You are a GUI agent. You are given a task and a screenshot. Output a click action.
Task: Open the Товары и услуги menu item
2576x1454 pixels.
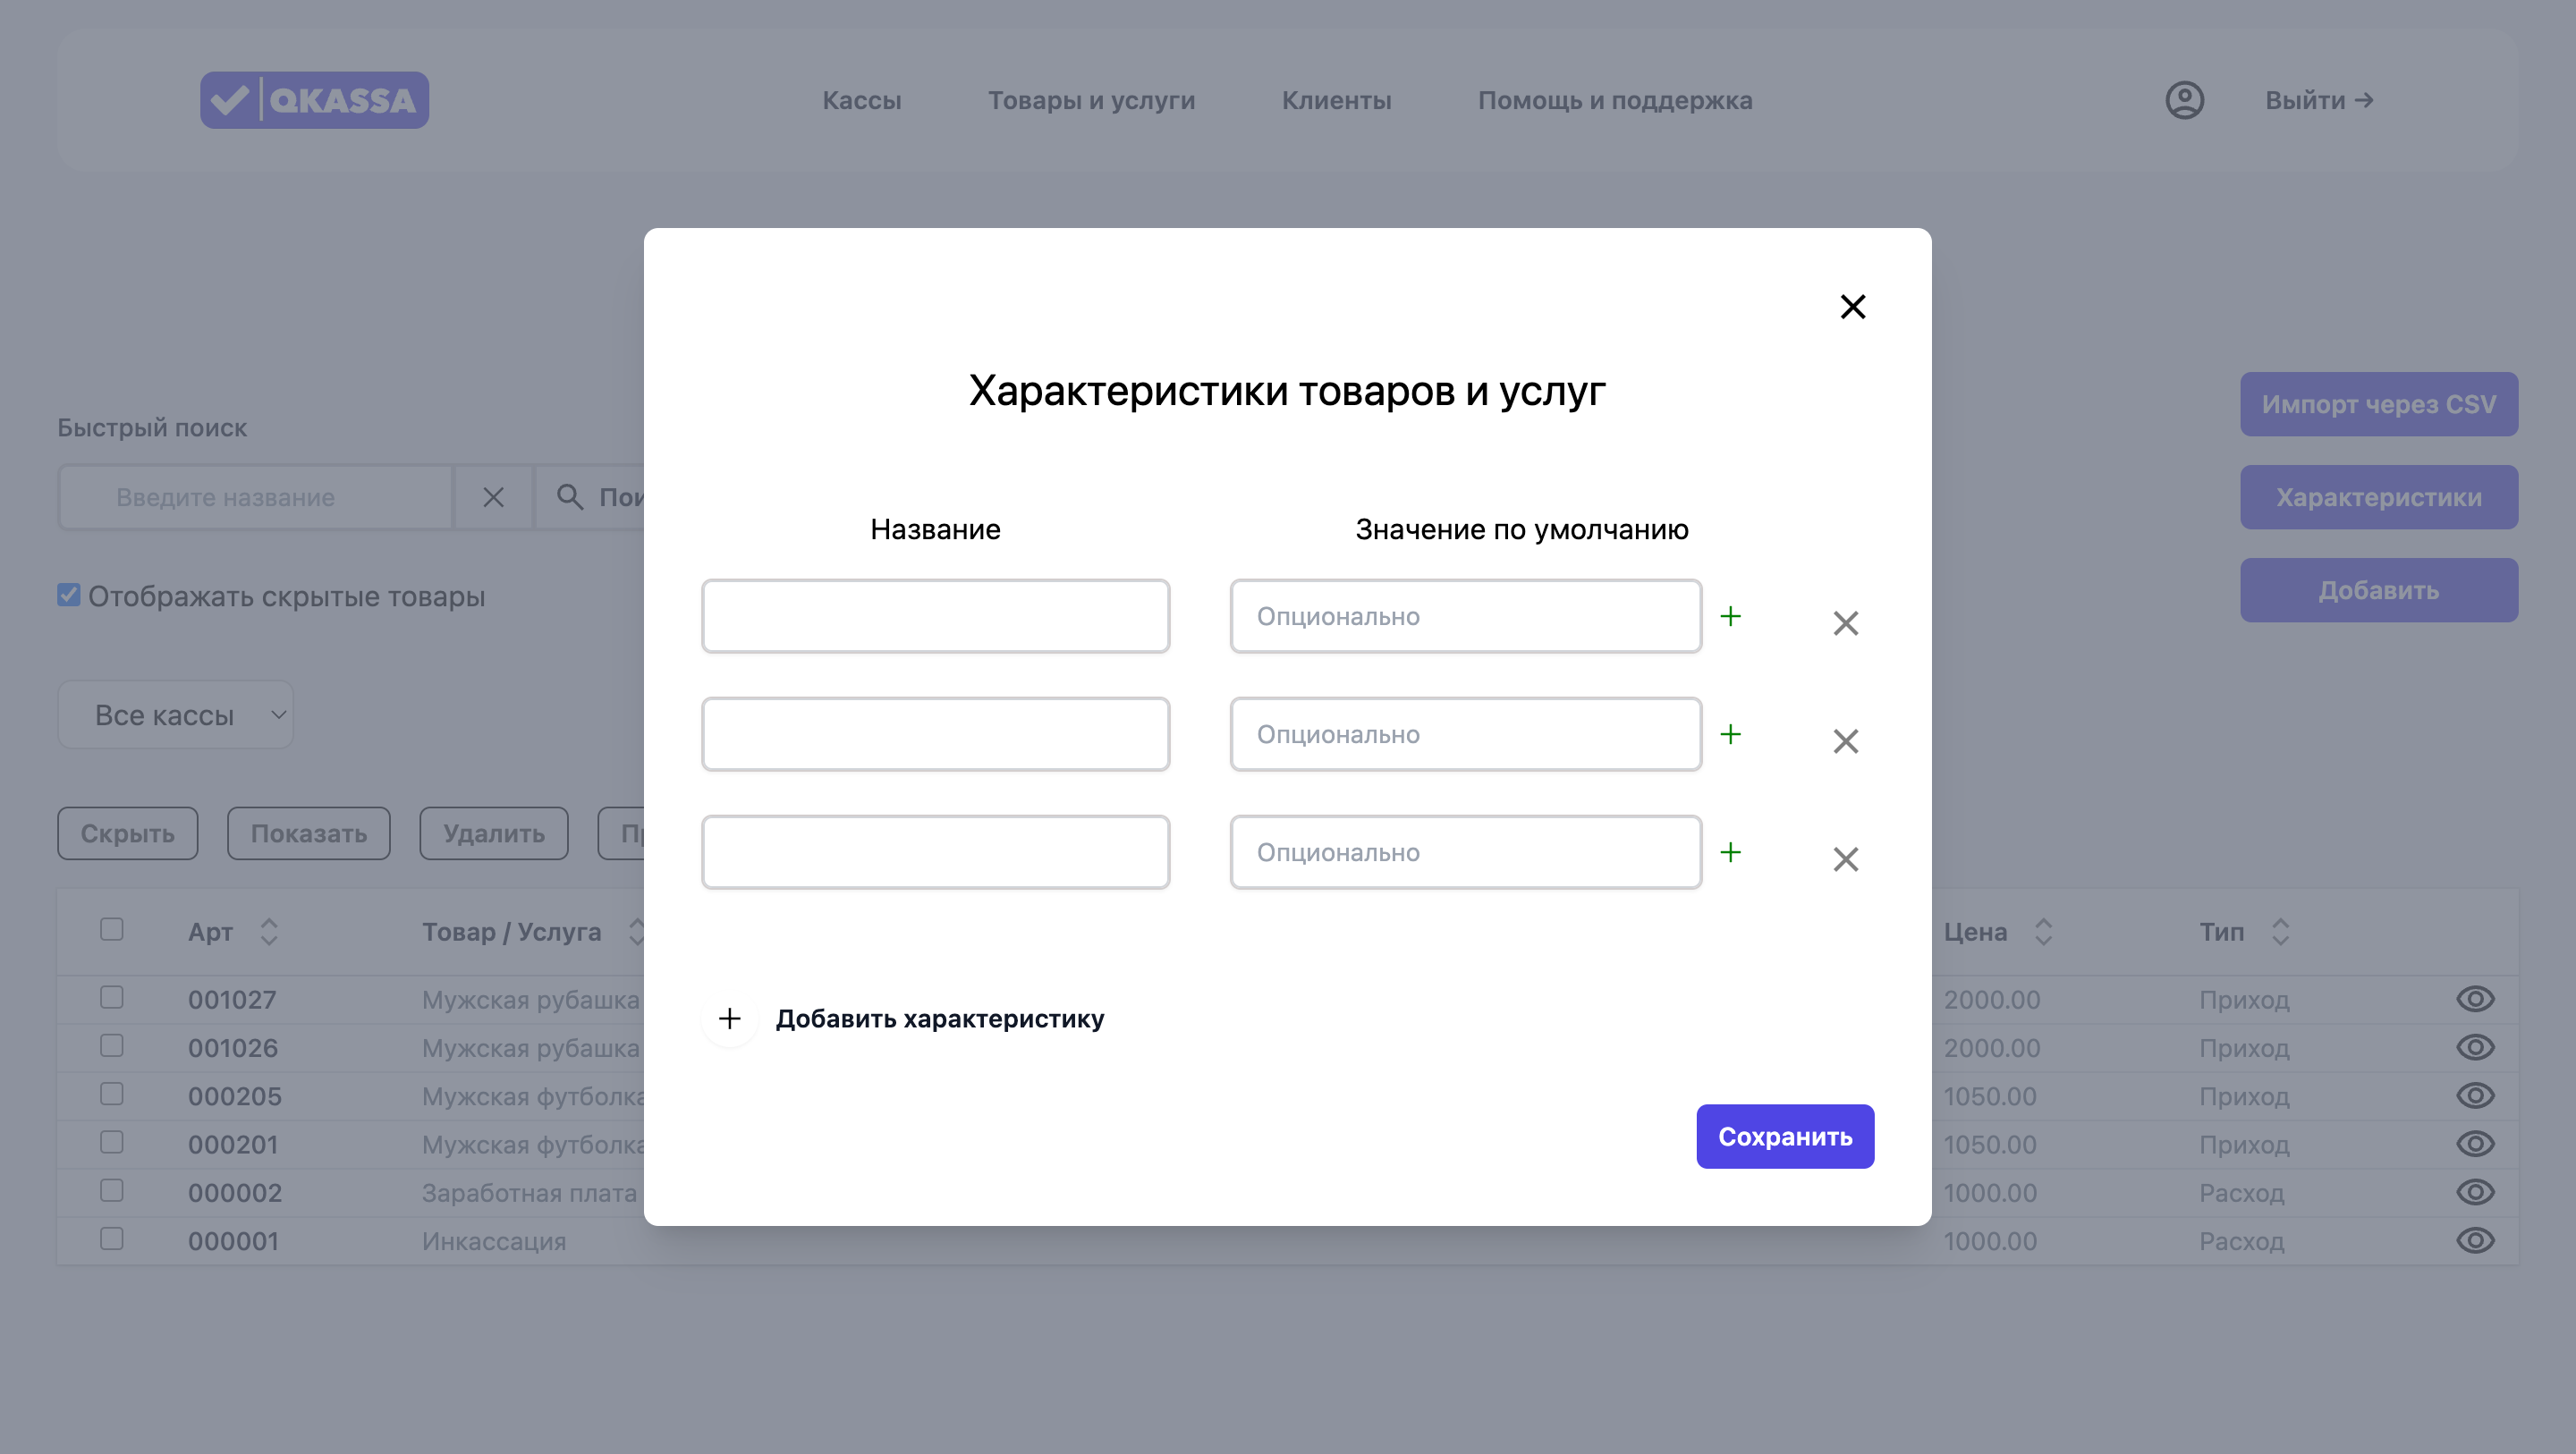tap(1091, 100)
